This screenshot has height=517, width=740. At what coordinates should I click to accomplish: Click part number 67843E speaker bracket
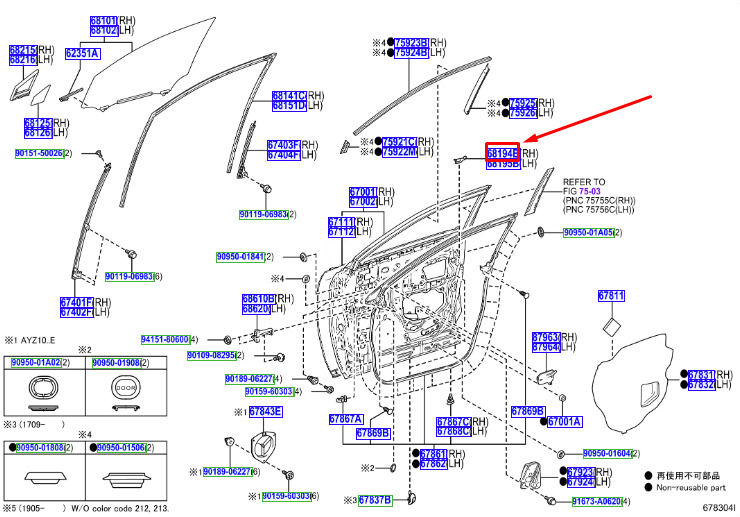265,412
